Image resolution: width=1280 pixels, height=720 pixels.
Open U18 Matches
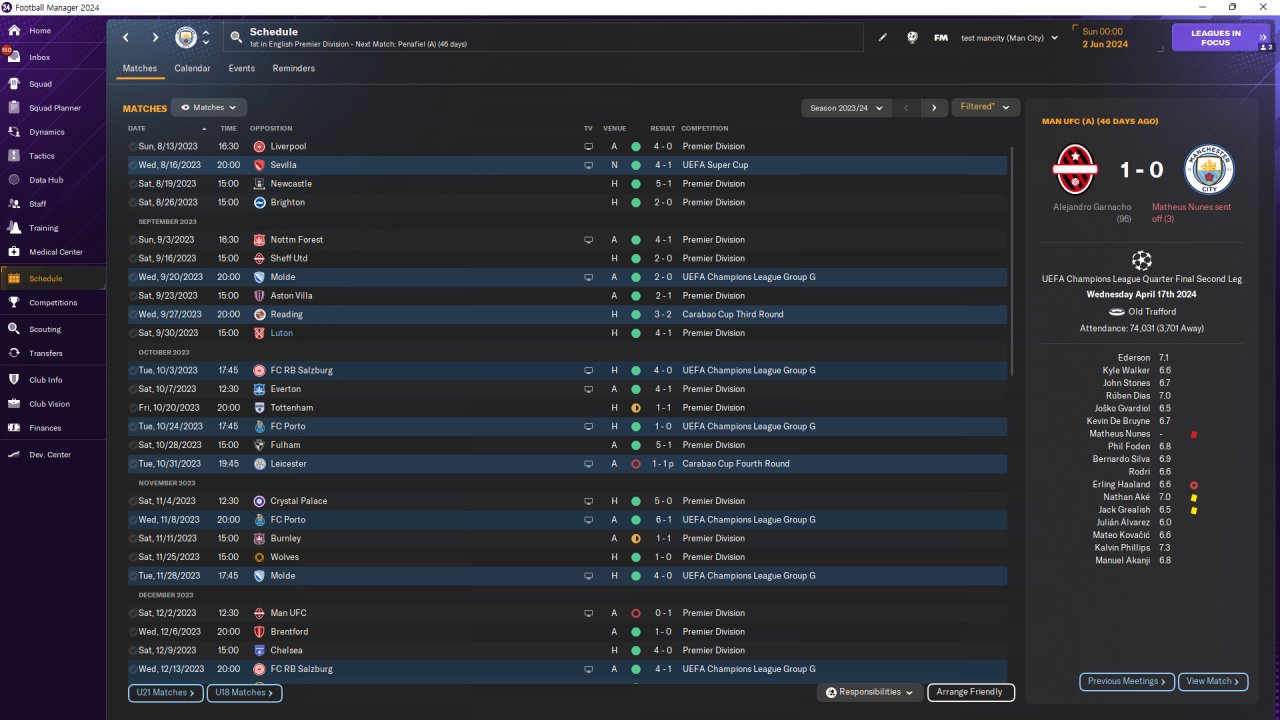[244, 692]
